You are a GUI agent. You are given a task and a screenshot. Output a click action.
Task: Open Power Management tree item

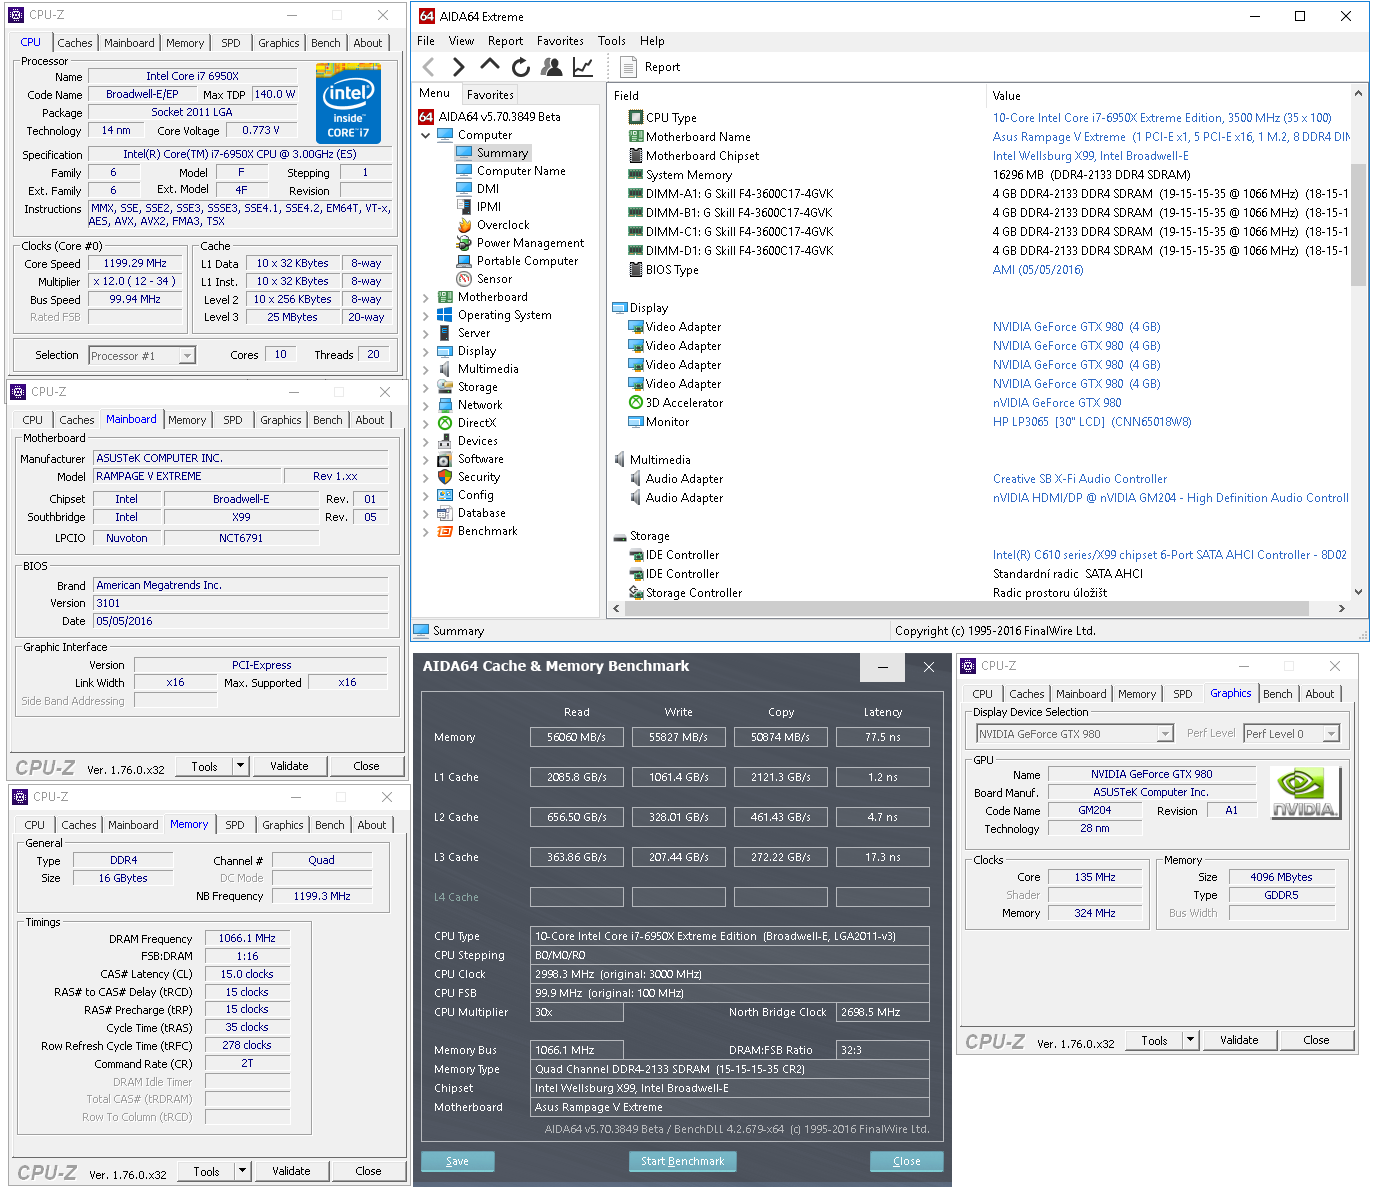click(530, 243)
